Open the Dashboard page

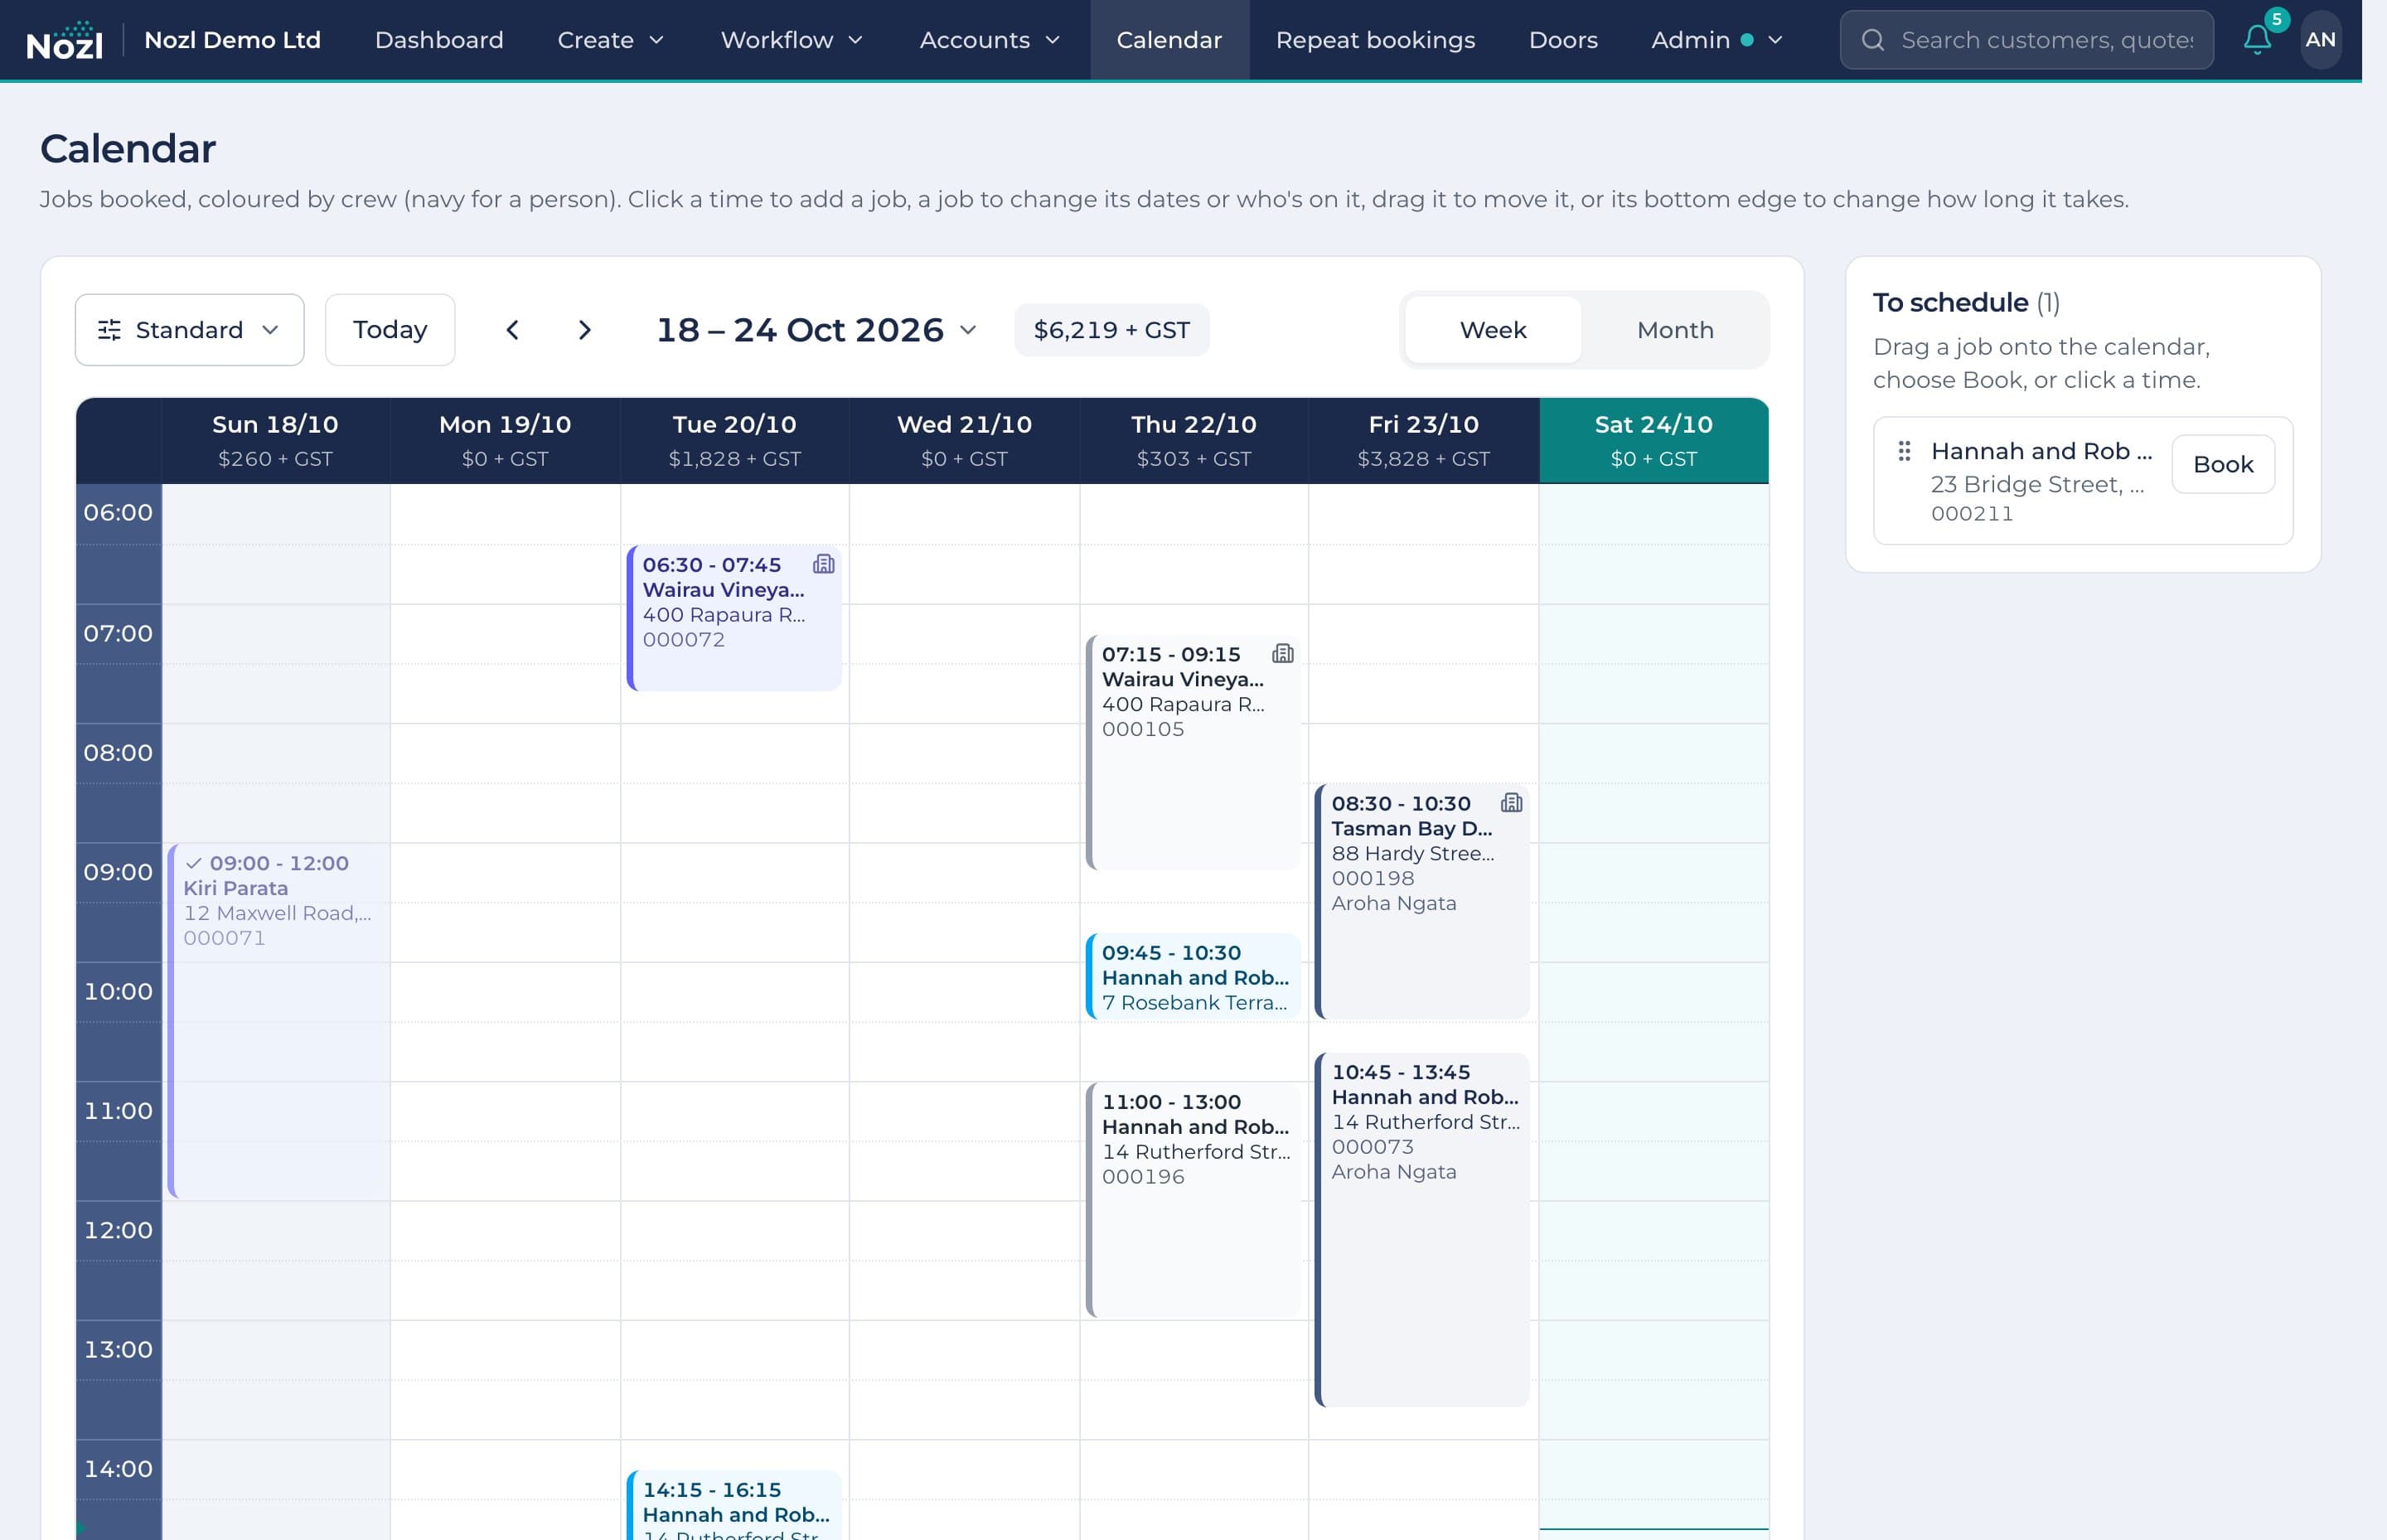pyautogui.click(x=439, y=40)
